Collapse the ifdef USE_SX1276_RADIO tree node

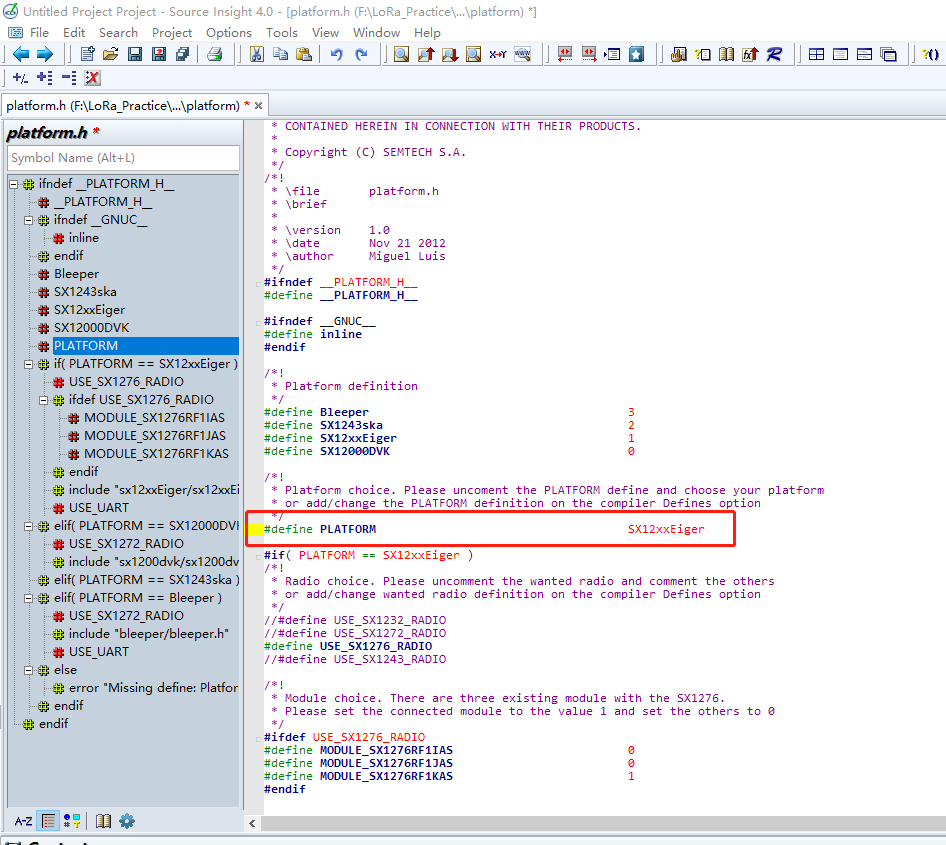(x=43, y=400)
